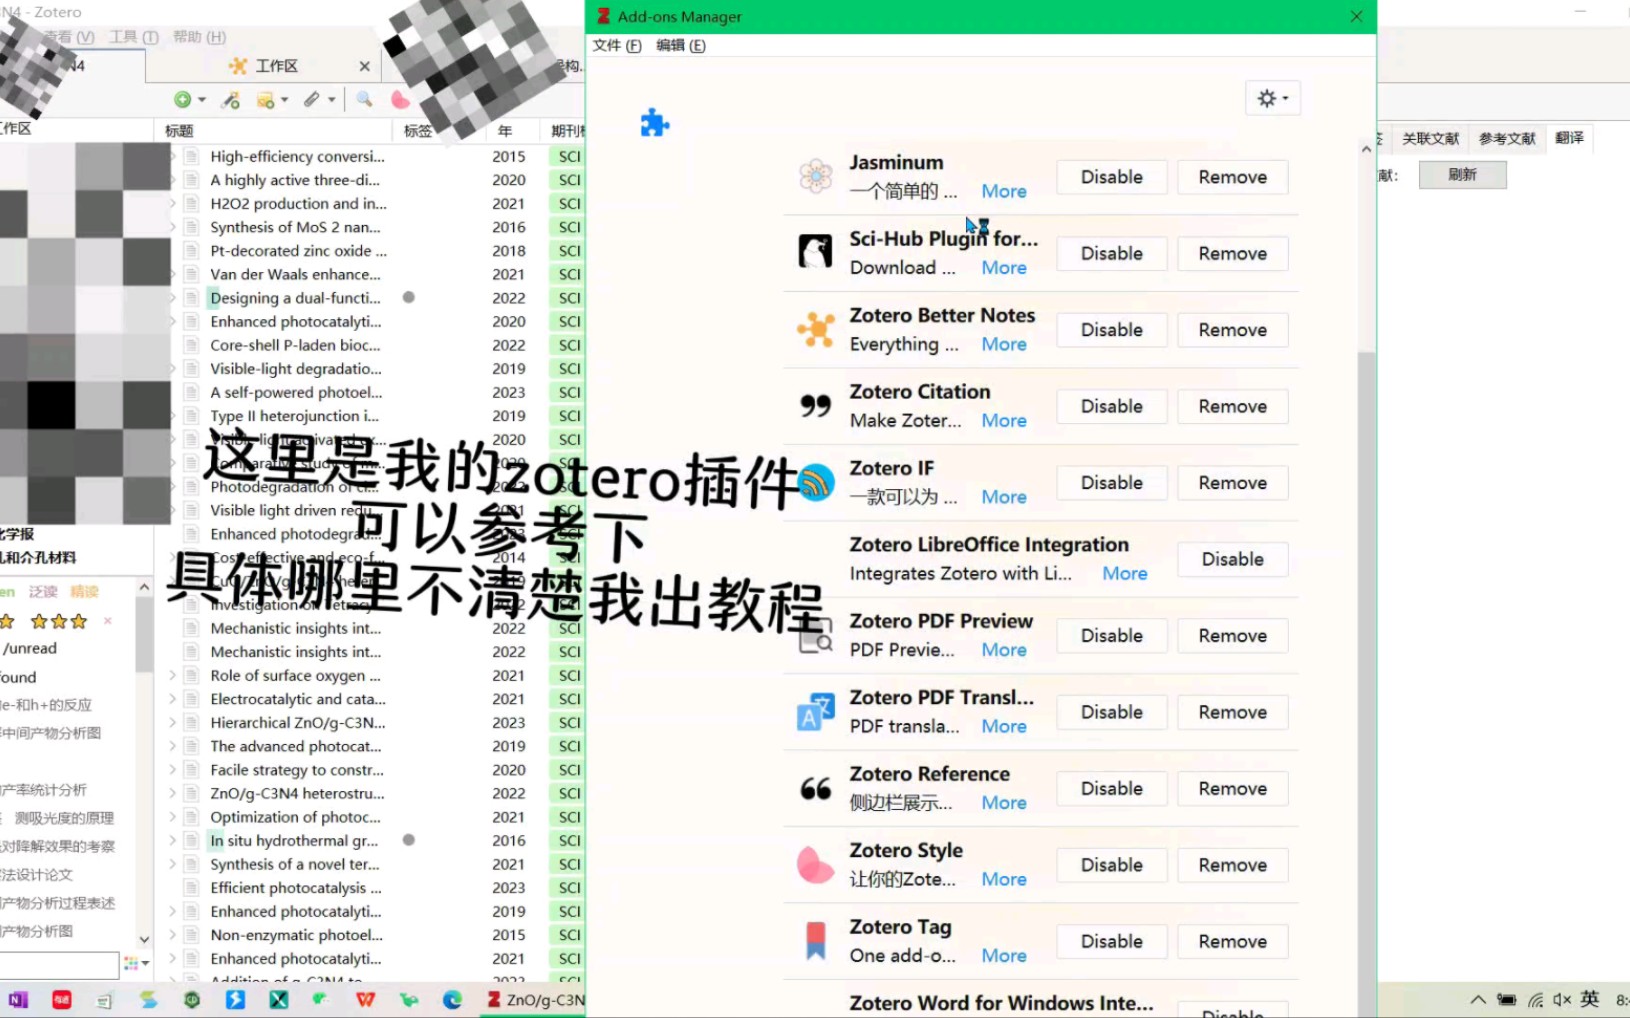Click the Advanced Search magnifier icon
This screenshot has width=1630, height=1018.
pyautogui.click(x=364, y=99)
